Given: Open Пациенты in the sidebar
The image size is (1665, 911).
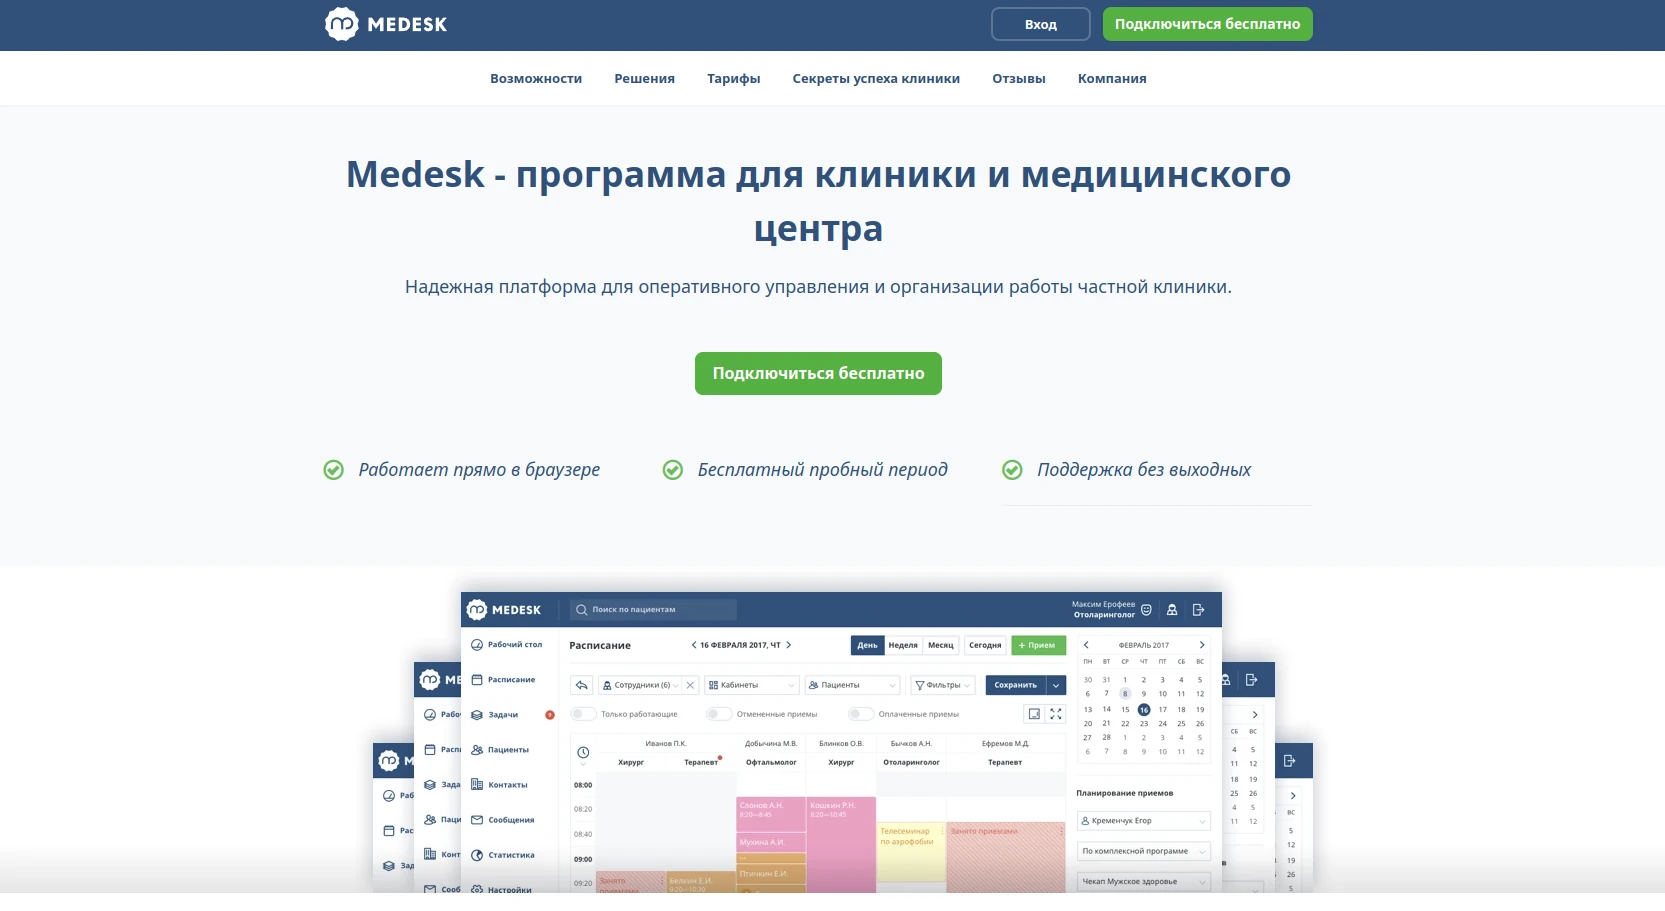Looking at the screenshot, I should (x=500, y=750).
